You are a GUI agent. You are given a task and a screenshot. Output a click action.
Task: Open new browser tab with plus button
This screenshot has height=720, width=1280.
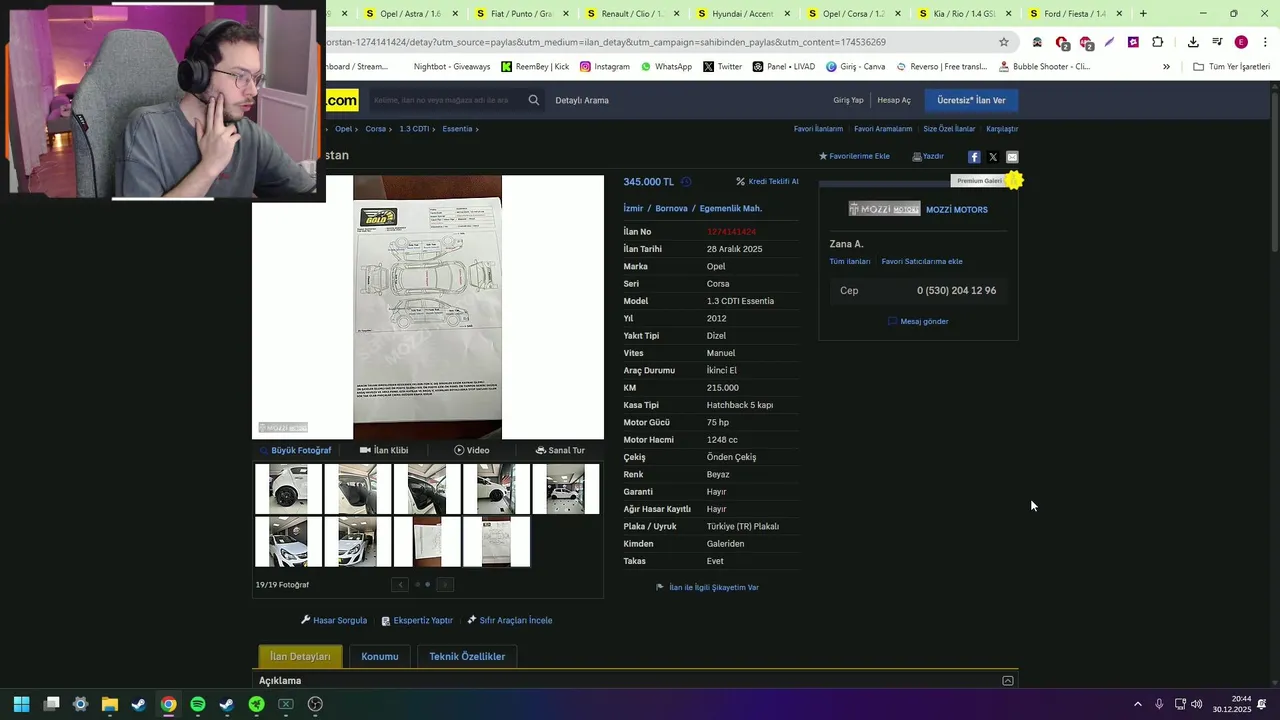(x=1143, y=14)
